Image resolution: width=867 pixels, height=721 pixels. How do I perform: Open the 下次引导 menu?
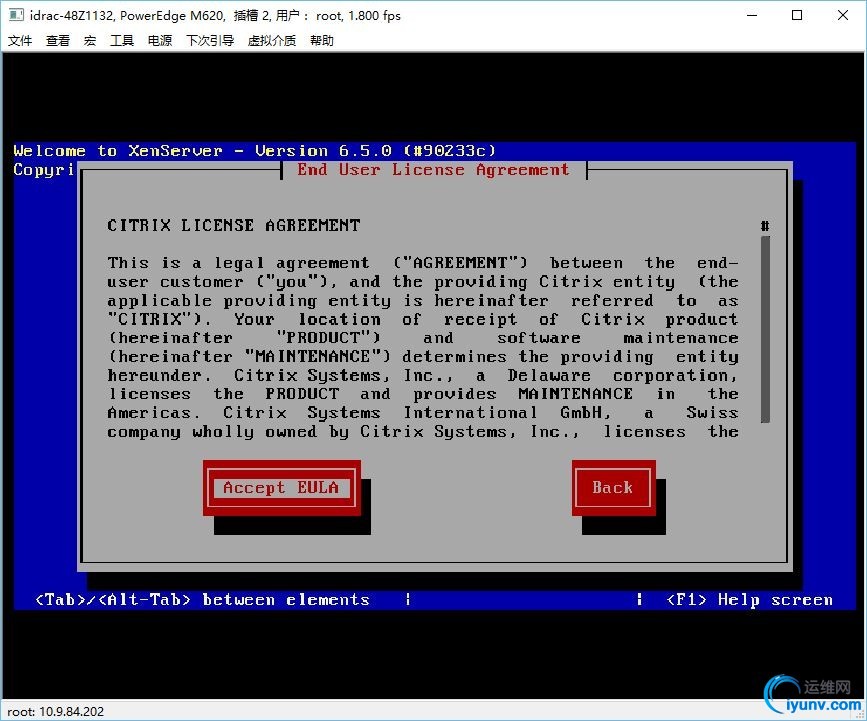210,40
